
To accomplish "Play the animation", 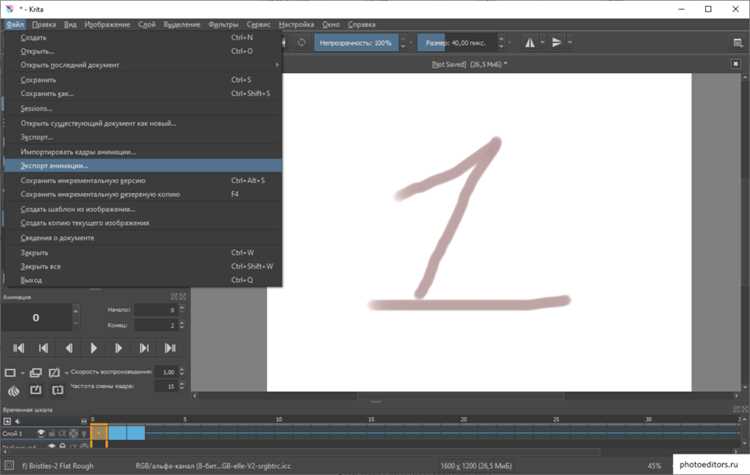I will tap(94, 348).
